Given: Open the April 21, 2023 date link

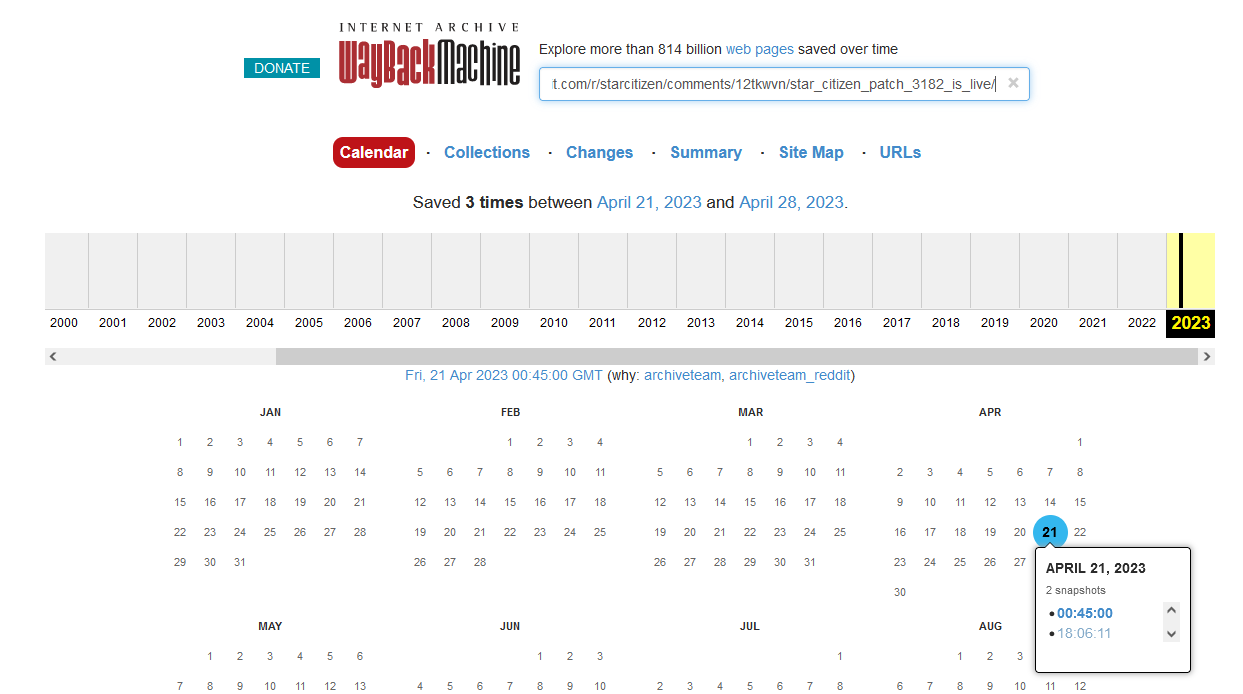Looking at the screenshot, I should (649, 201).
